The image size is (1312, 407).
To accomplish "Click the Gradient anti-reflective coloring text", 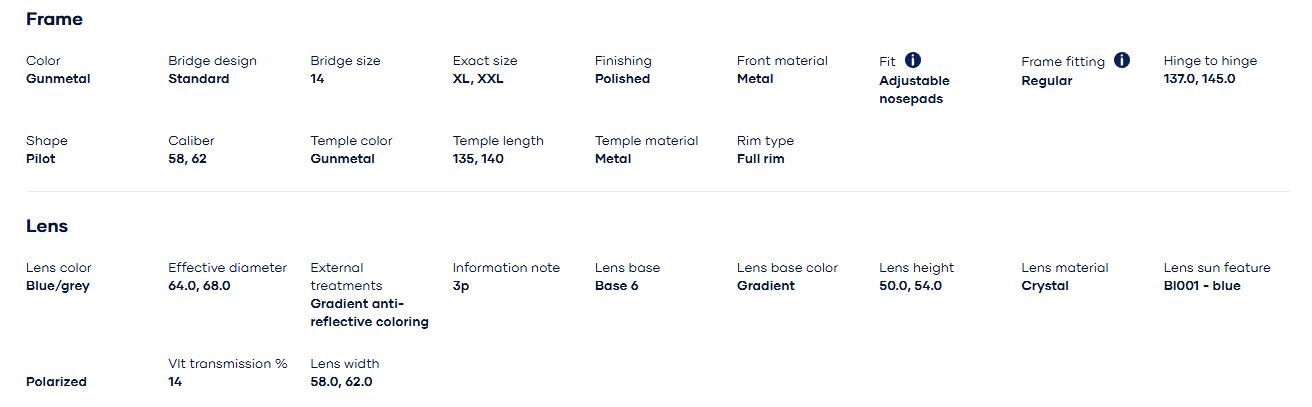I will click(369, 313).
